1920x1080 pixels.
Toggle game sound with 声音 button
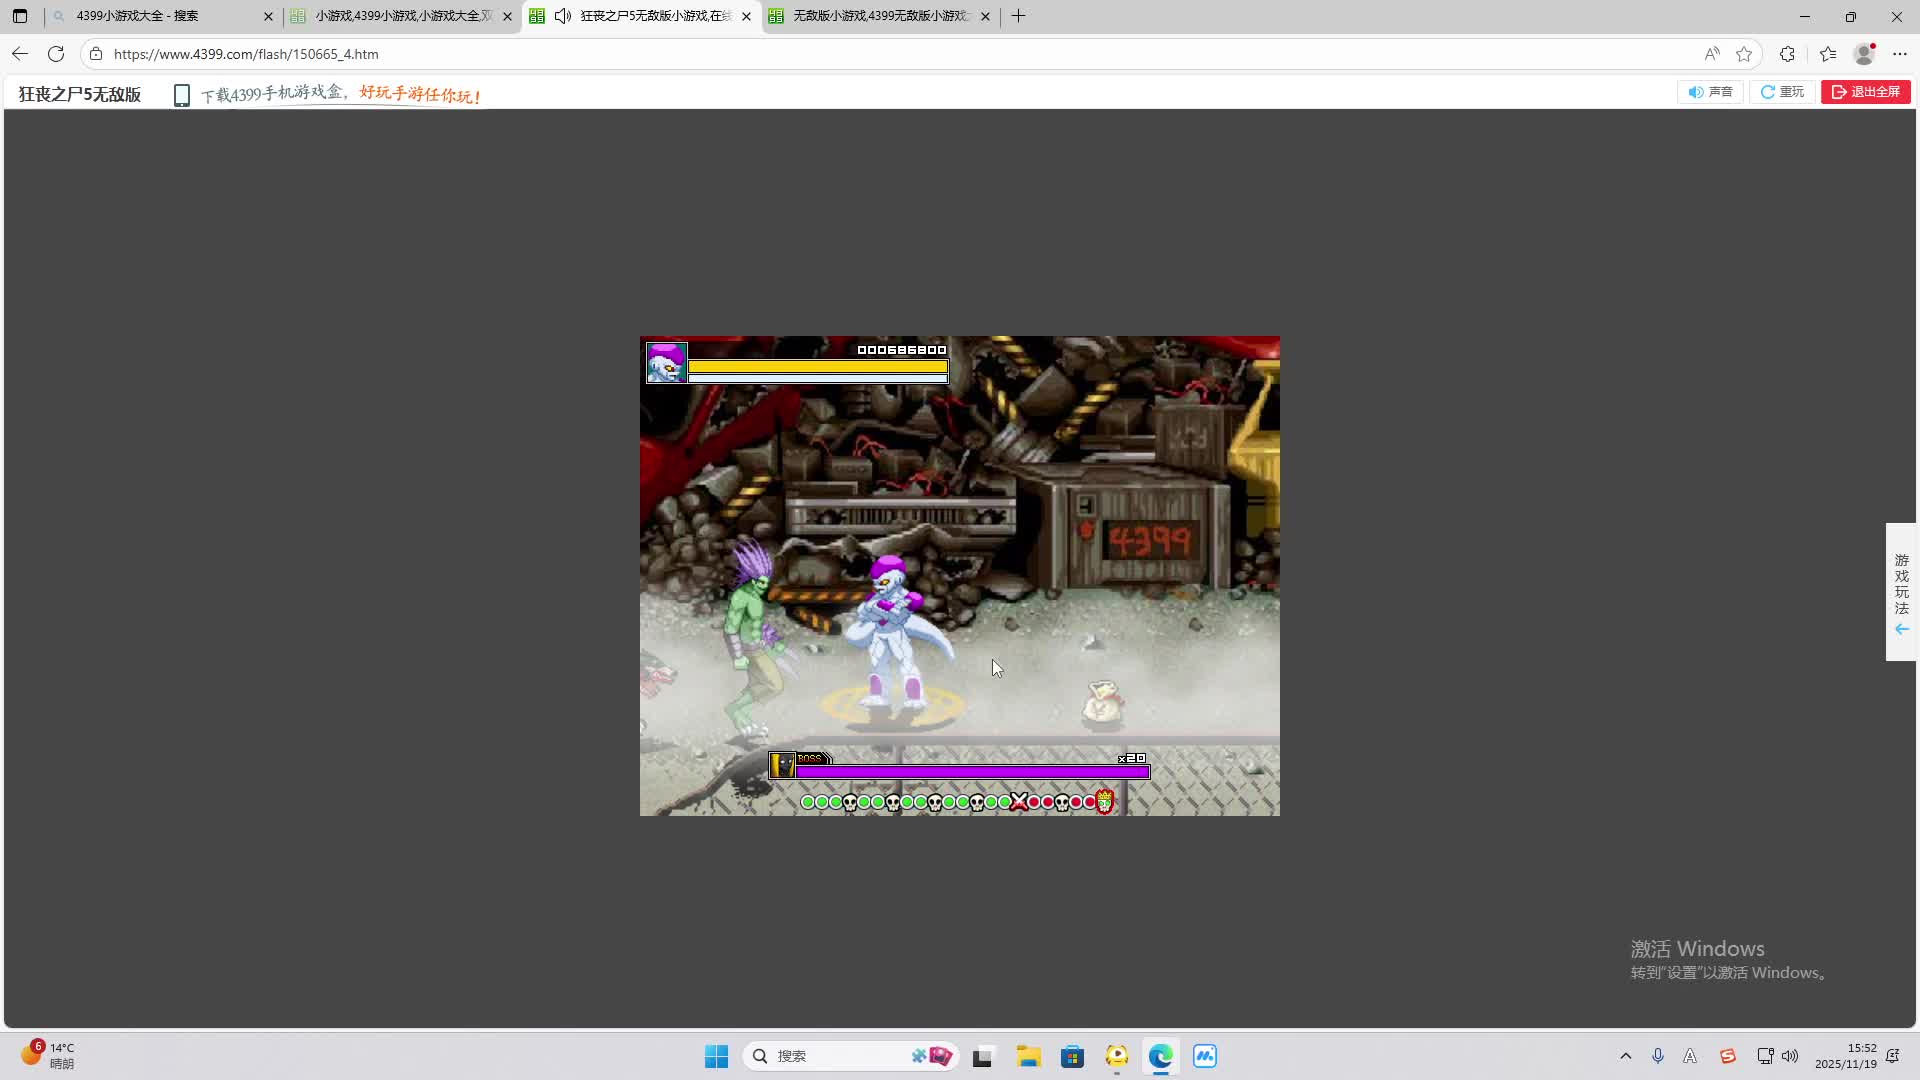pos(1710,92)
